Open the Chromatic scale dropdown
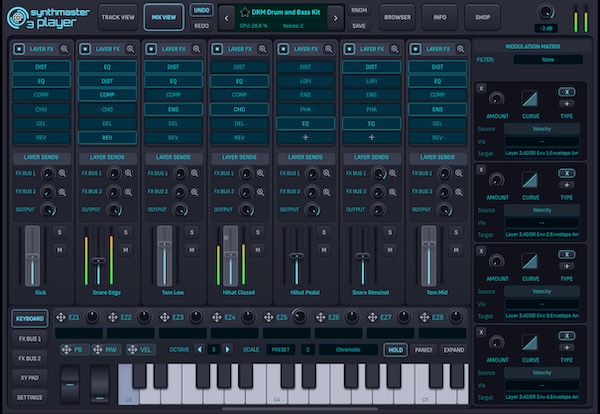 click(x=348, y=350)
